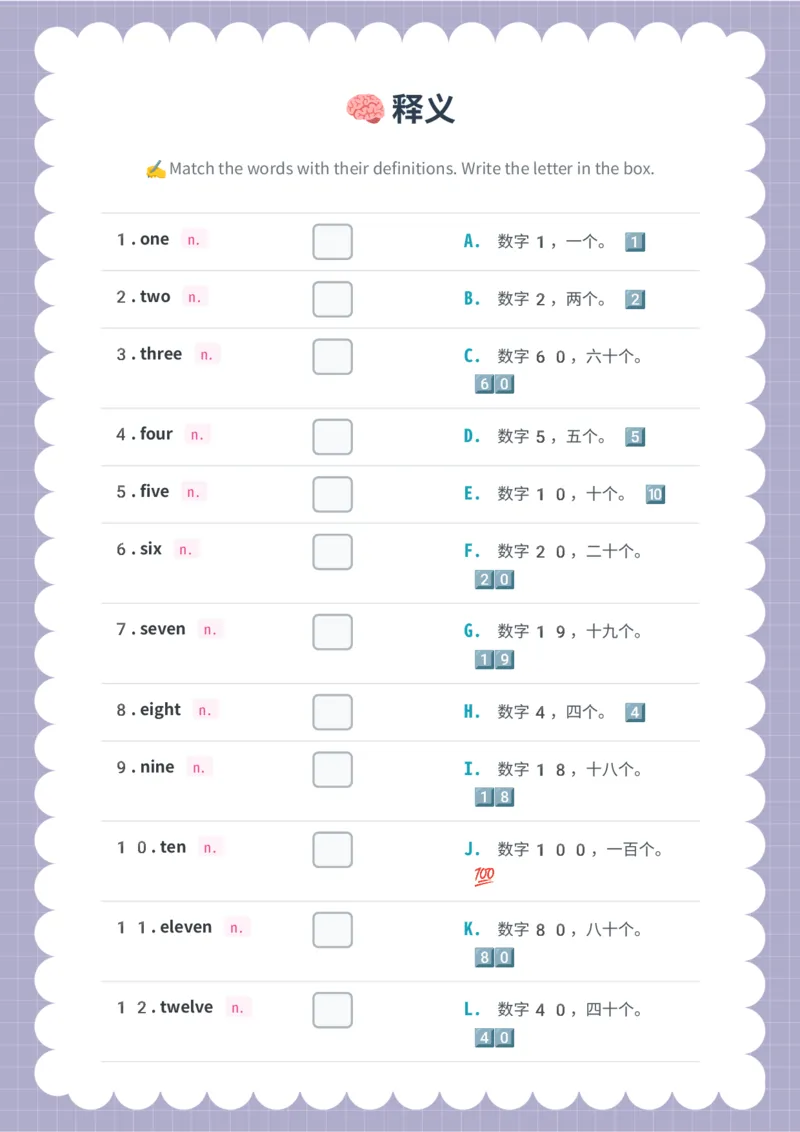Click the red 100 emoji under definition J
Screen dimensions: 800x1132
(484, 877)
